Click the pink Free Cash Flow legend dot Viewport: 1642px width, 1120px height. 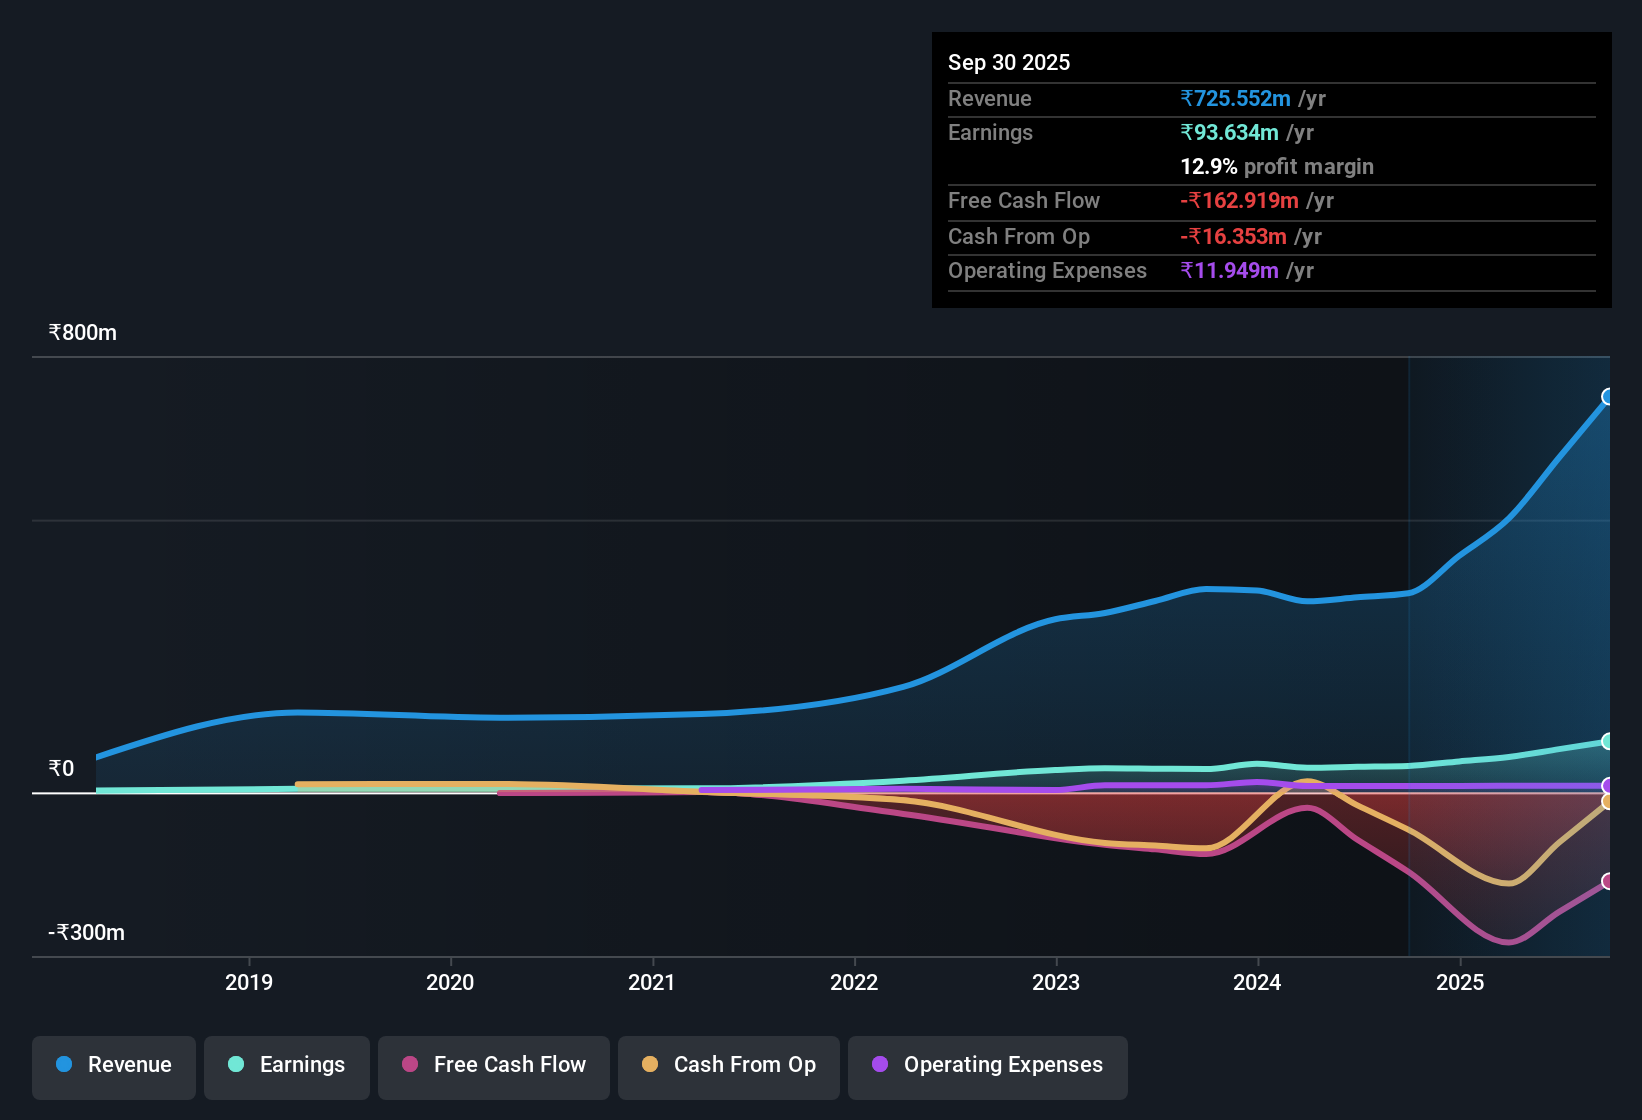coord(409,1065)
